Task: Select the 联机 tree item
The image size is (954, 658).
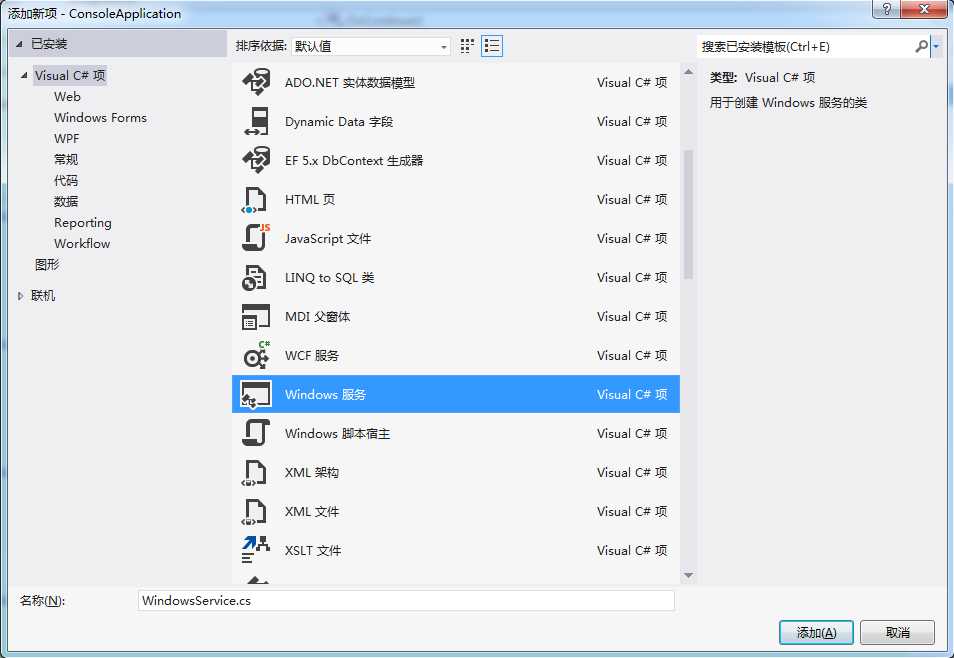Action: [43, 296]
